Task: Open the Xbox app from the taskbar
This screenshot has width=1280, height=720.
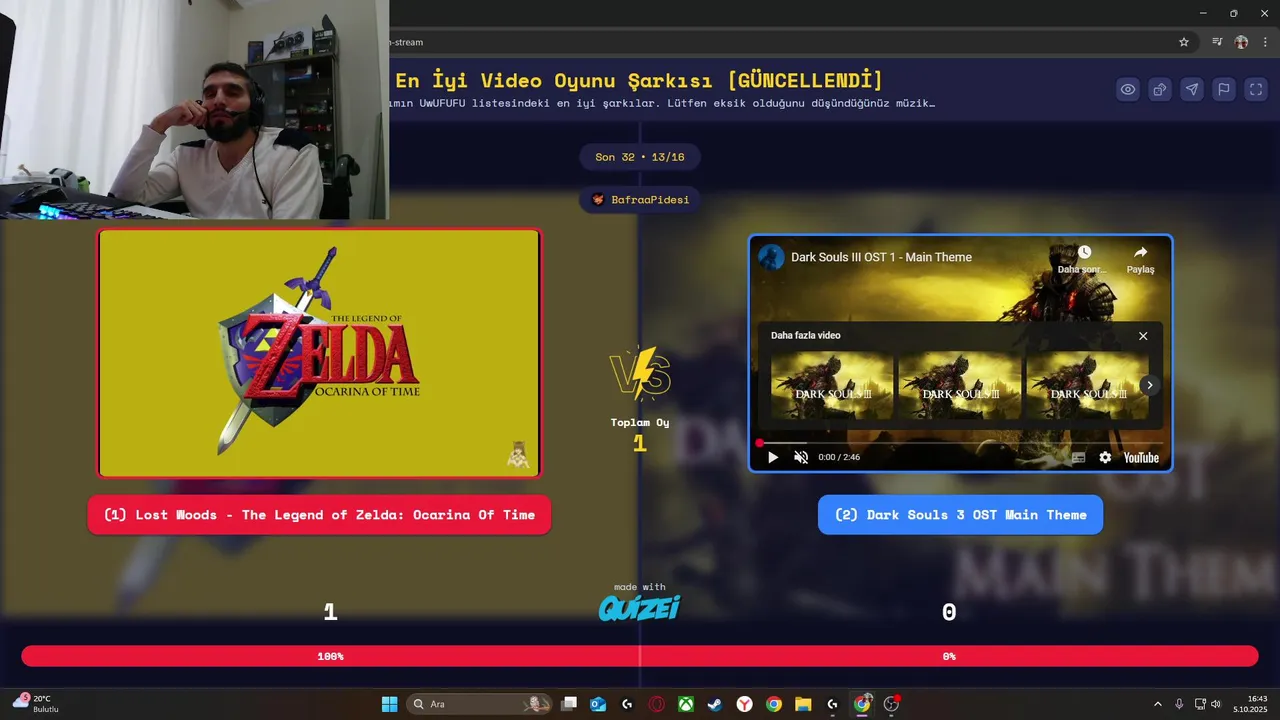Action: [686, 704]
